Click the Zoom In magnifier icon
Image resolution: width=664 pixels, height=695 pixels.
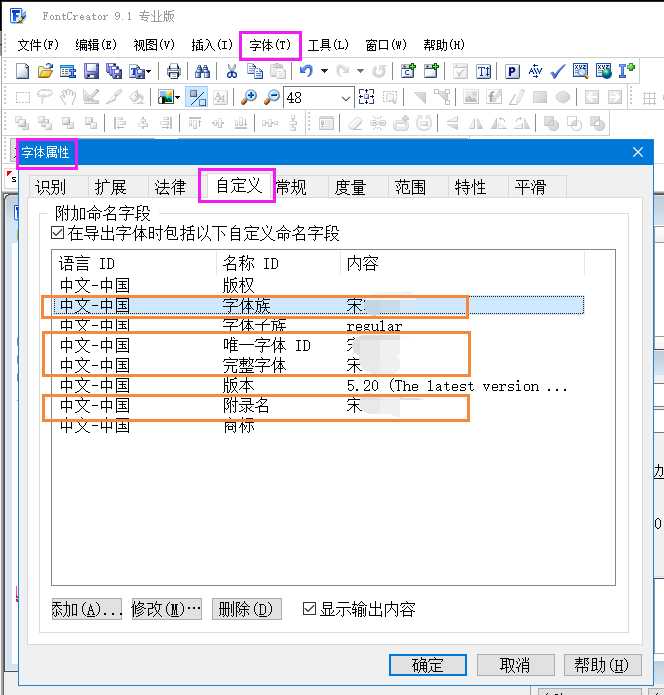point(249,97)
